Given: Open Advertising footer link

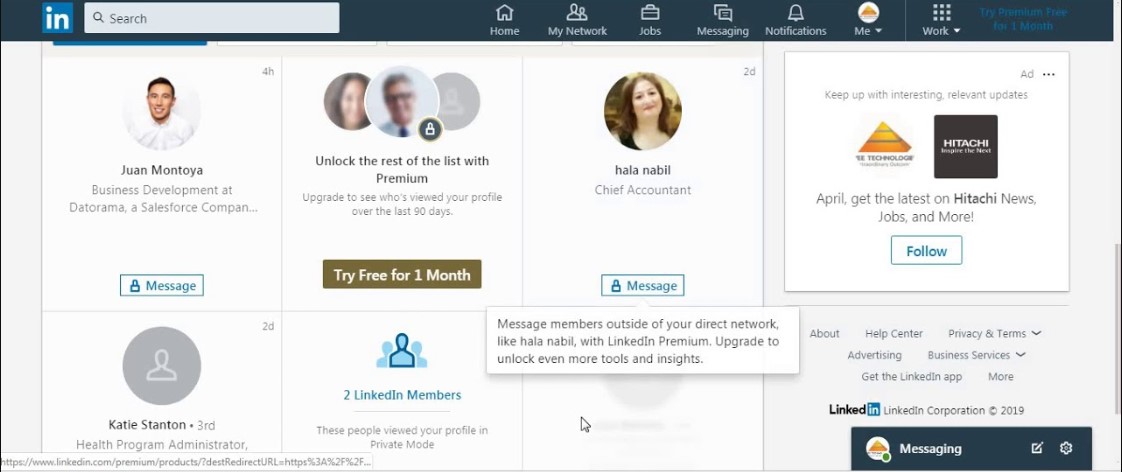Looking at the screenshot, I should click(x=874, y=355).
